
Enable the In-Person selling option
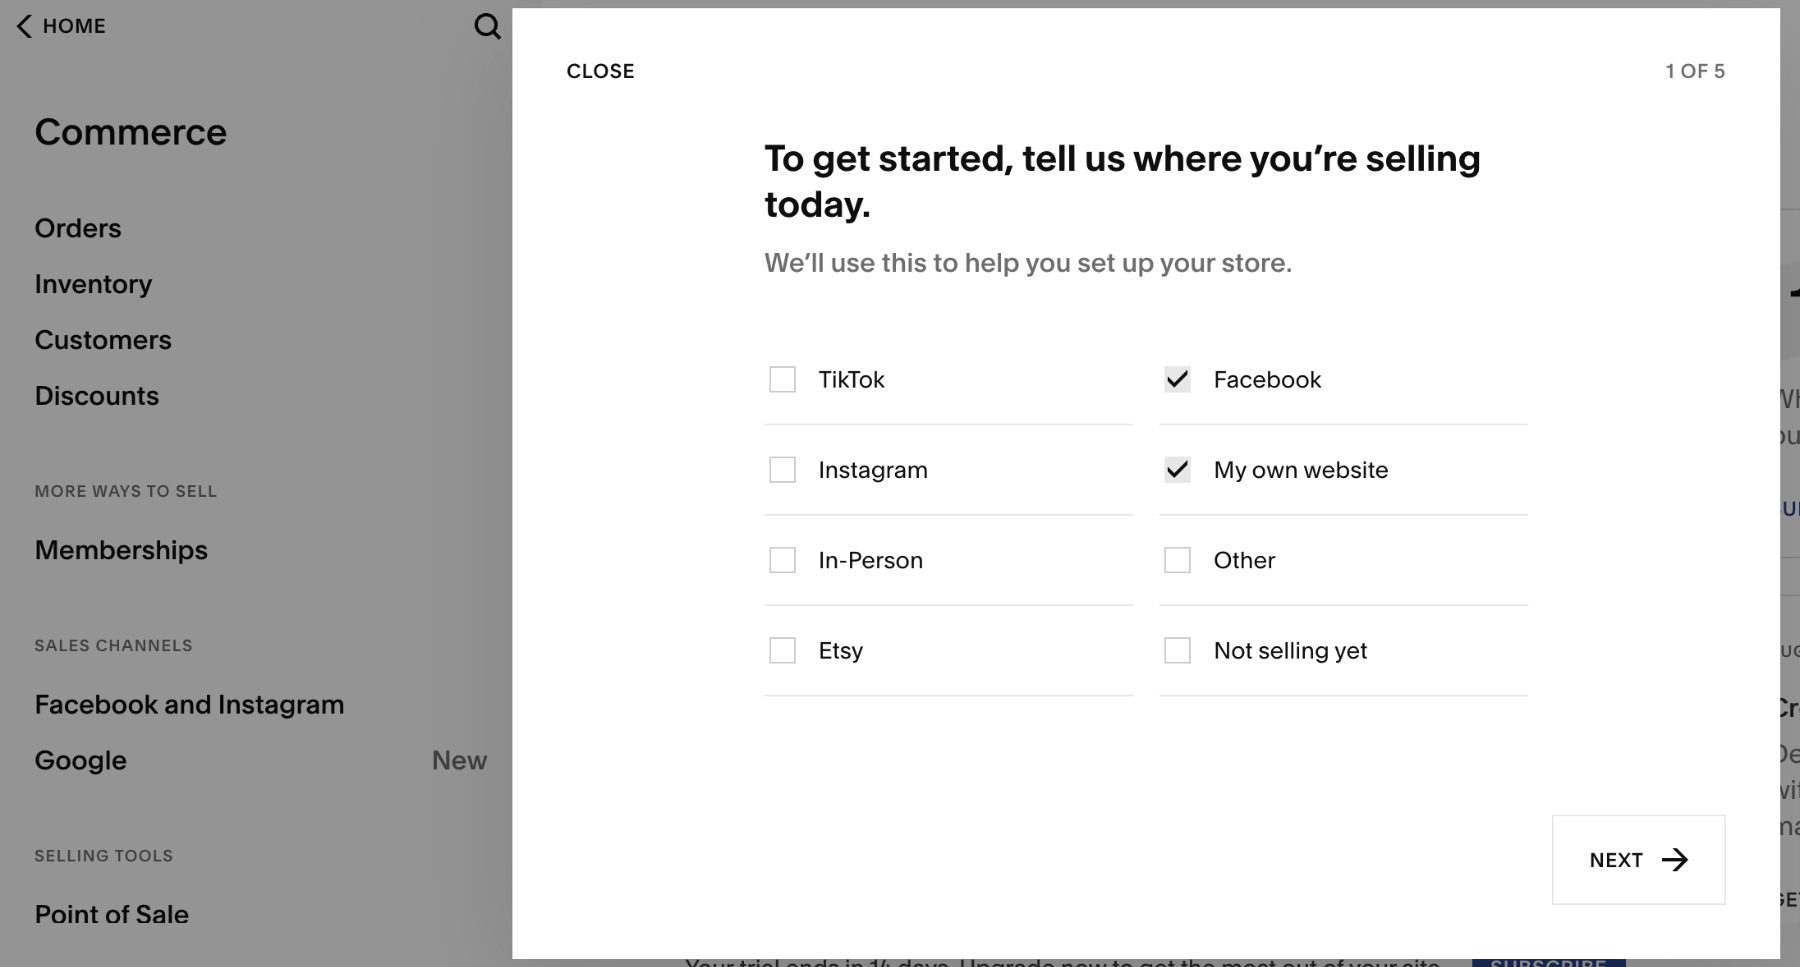tap(782, 560)
